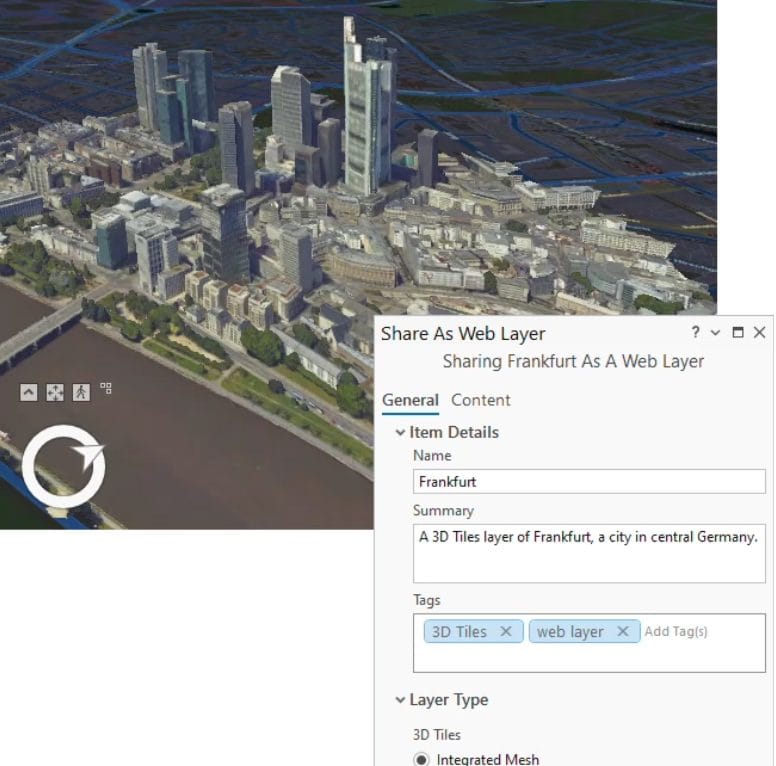Click the Name field containing Frankfurt
Viewport: 776px width, 766px height.
pyautogui.click(x=588, y=481)
